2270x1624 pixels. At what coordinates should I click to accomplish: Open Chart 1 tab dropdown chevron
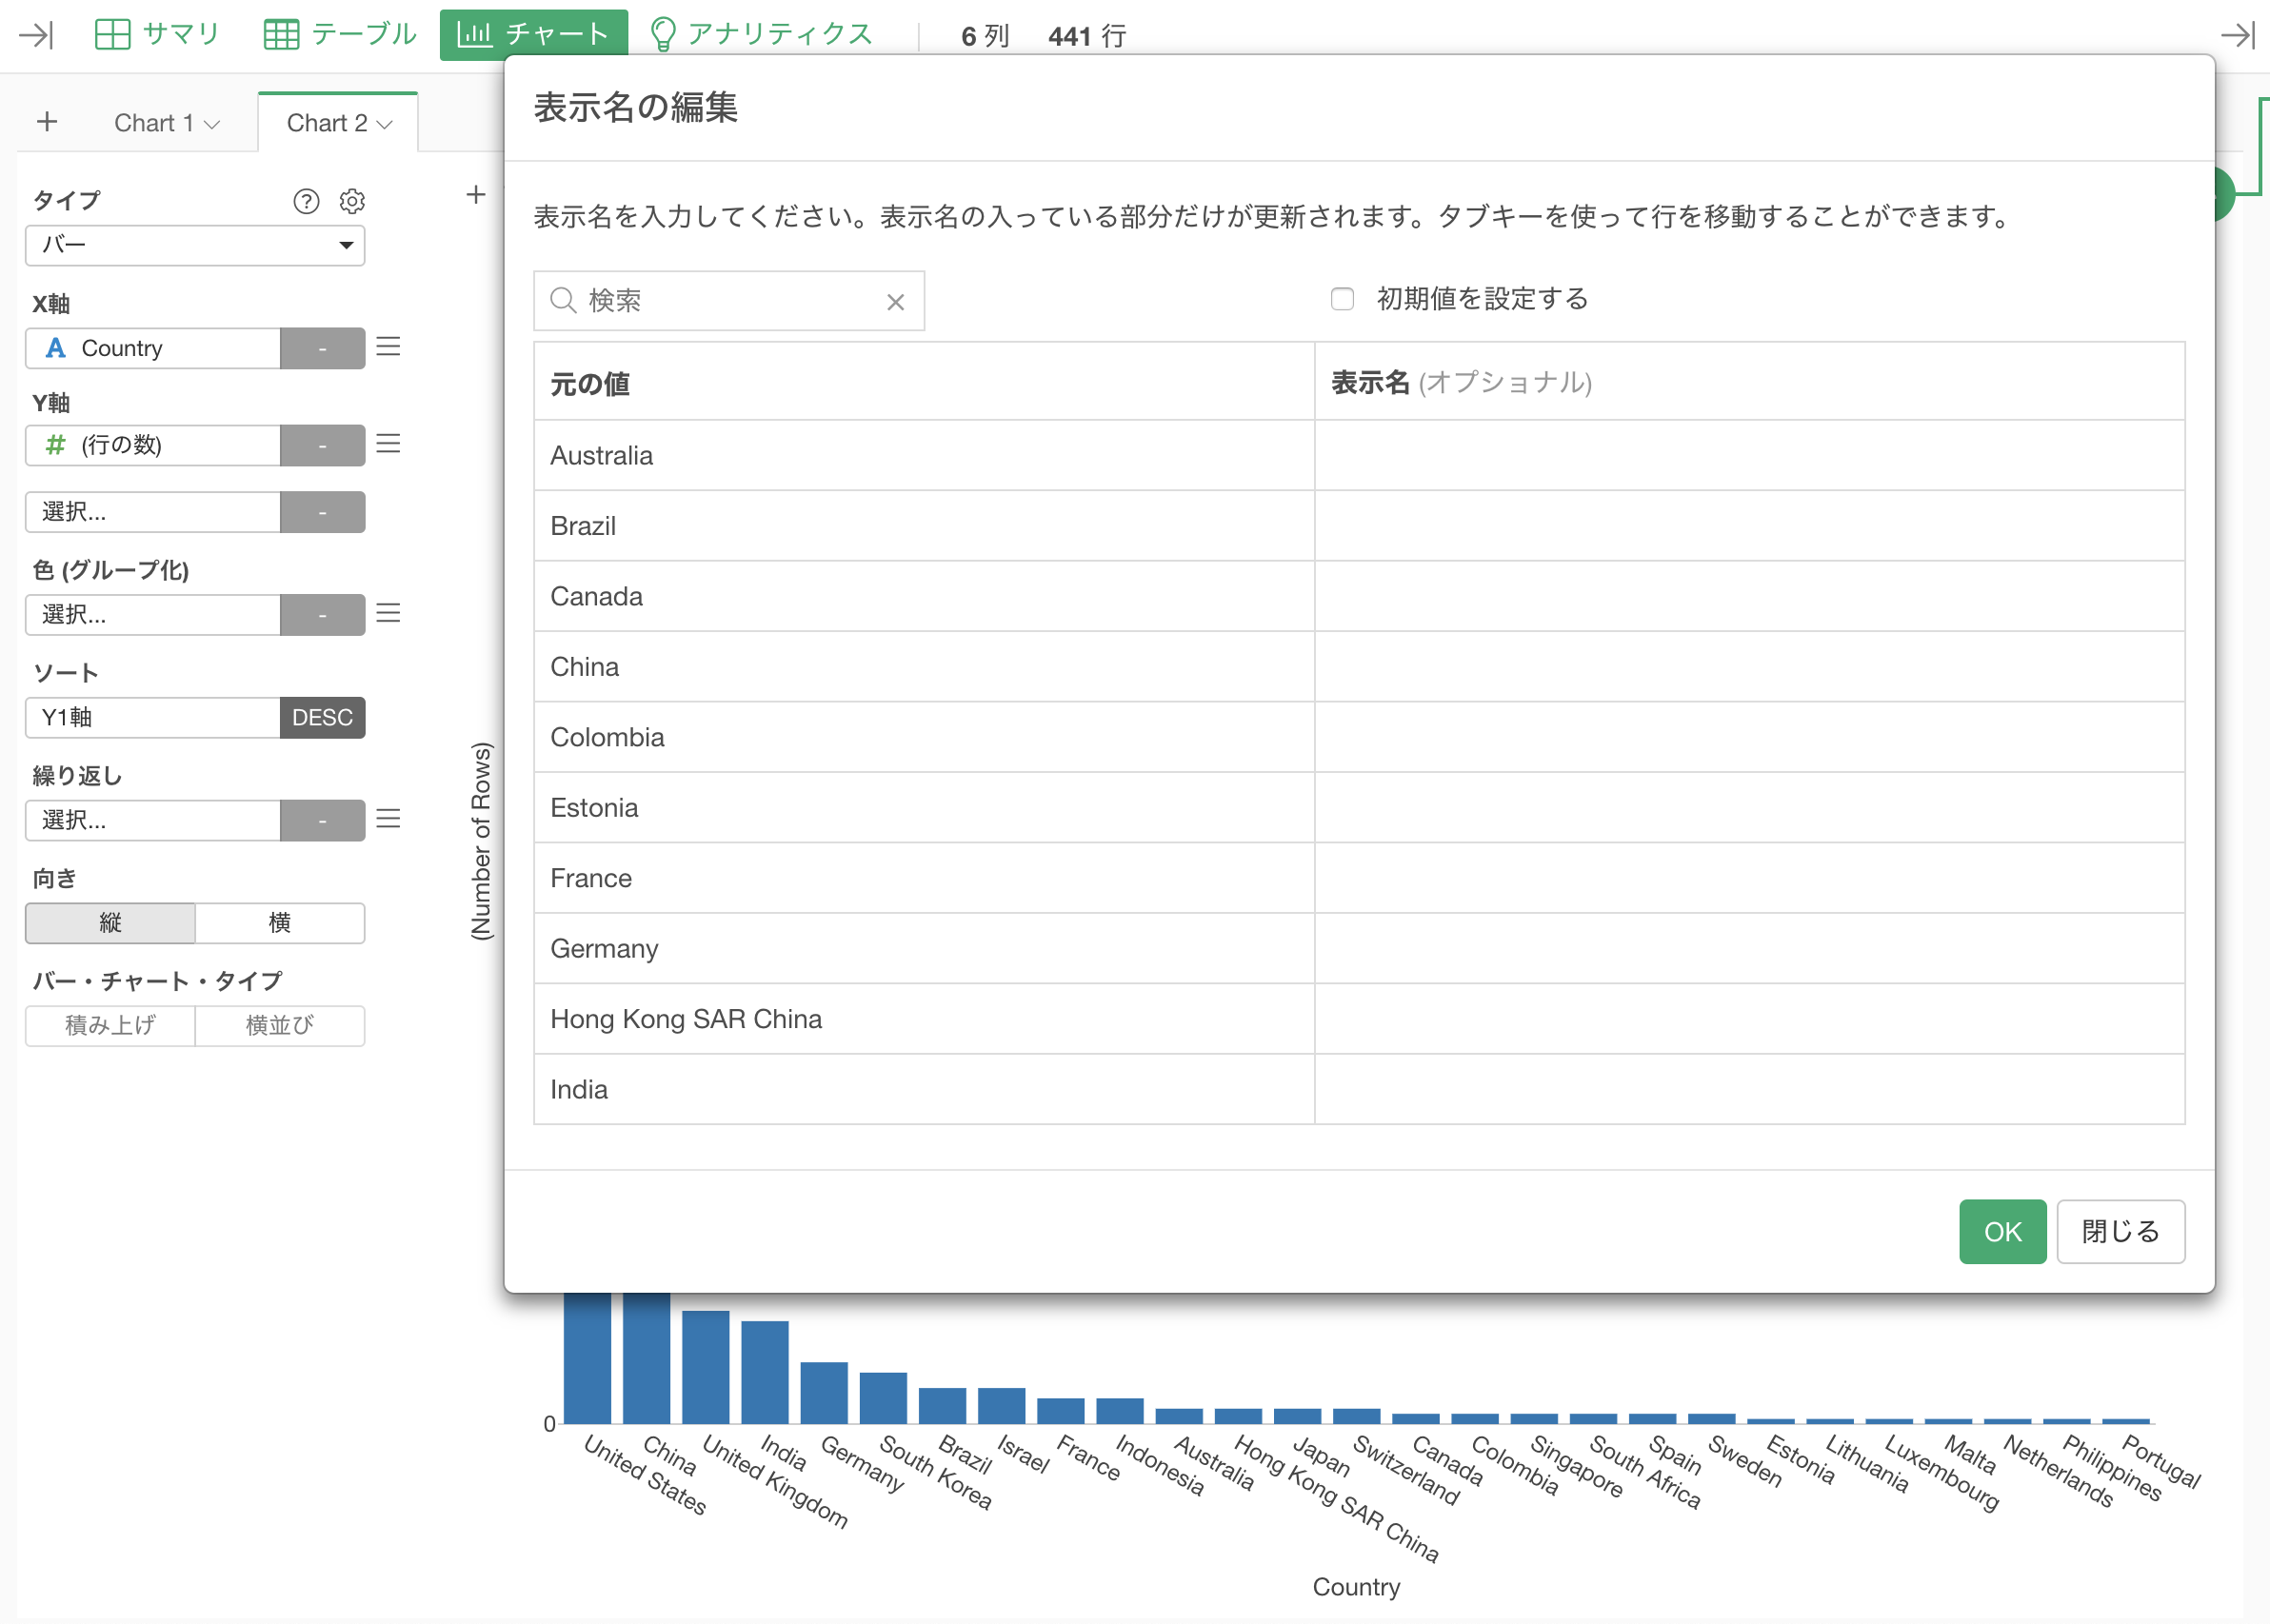point(212,124)
